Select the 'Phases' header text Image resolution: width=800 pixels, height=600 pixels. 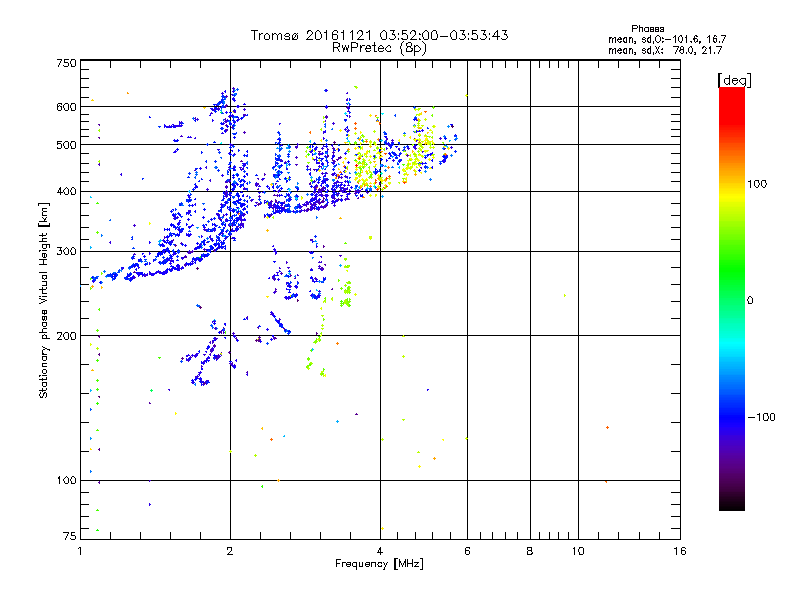pyautogui.click(x=647, y=29)
